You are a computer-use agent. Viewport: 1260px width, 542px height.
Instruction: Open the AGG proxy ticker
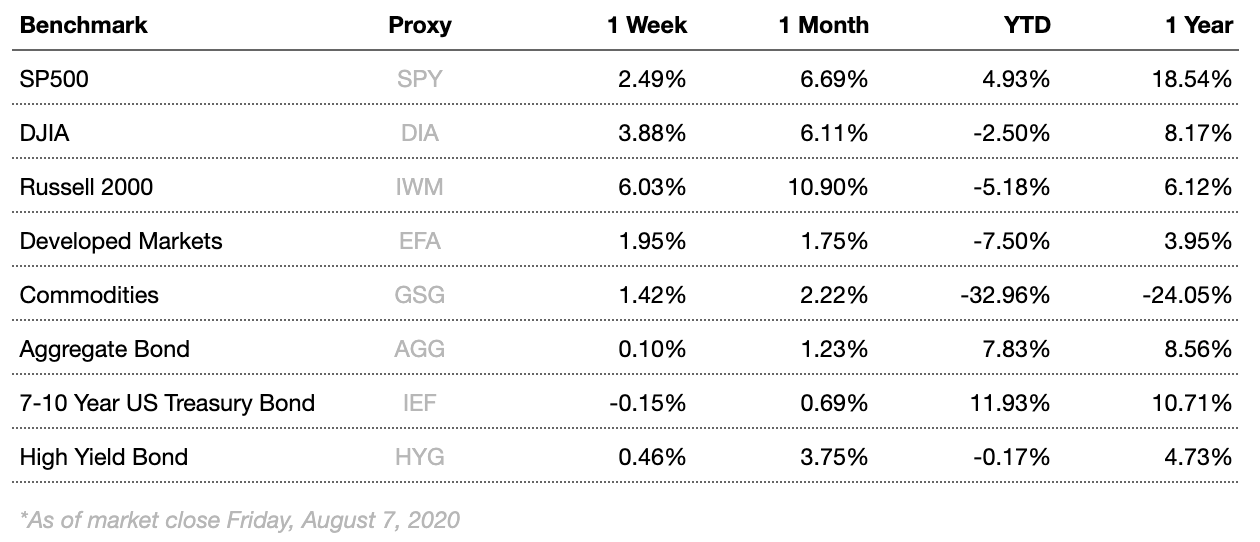tap(419, 349)
